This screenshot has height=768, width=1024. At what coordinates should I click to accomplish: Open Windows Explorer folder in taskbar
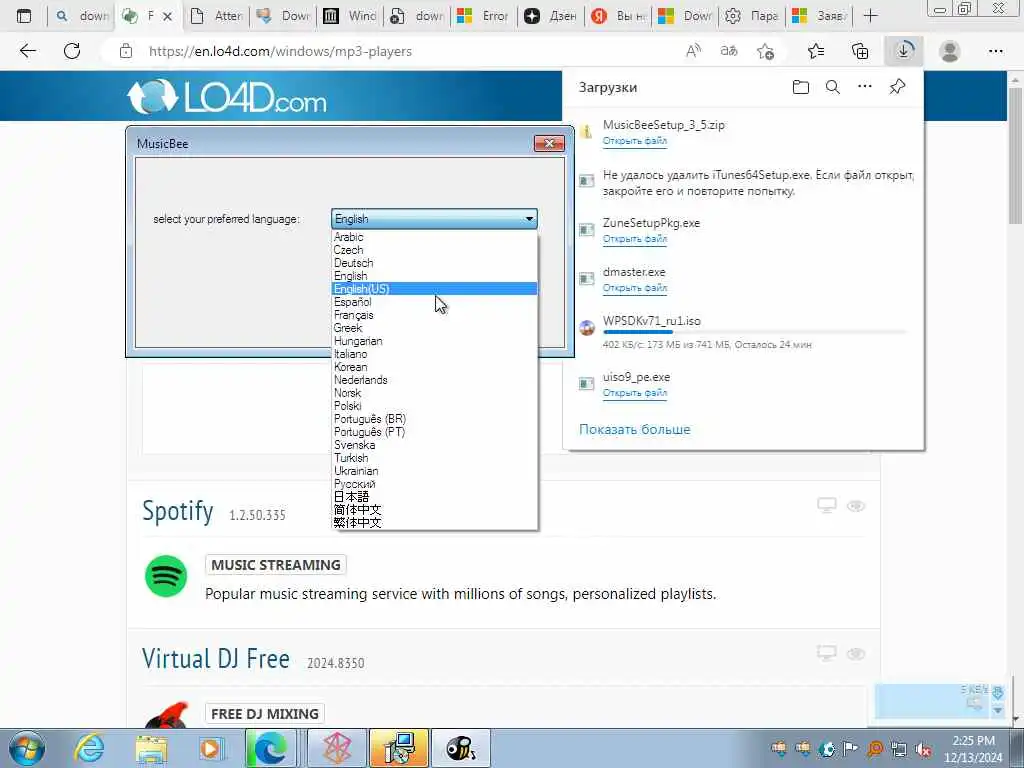click(x=152, y=748)
